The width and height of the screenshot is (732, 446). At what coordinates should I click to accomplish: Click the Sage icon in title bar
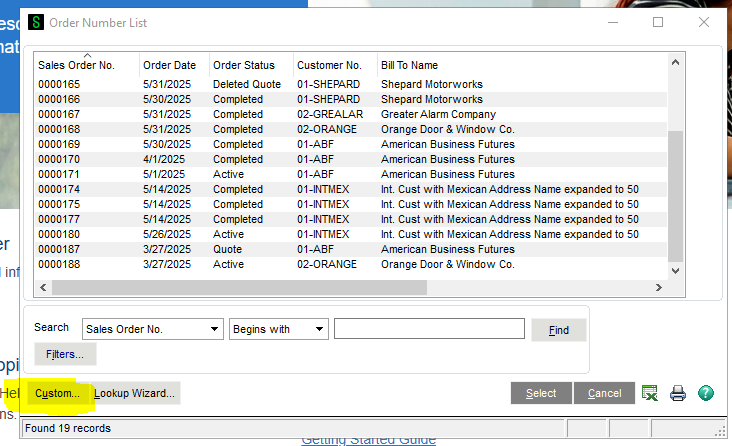36,22
